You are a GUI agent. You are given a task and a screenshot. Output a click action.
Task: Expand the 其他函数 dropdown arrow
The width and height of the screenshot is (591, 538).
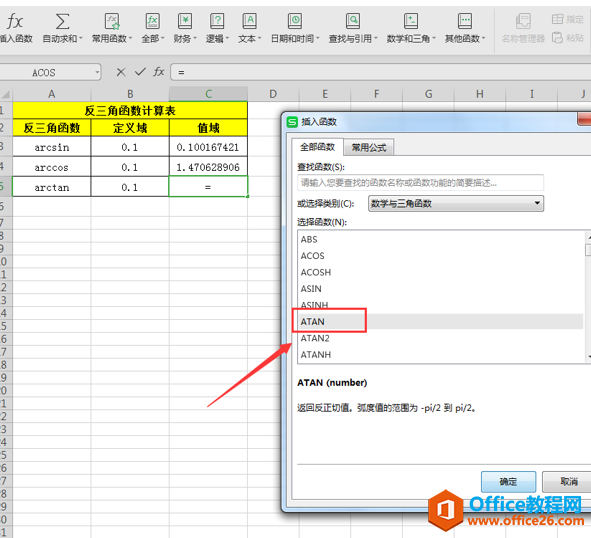pyautogui.click(x=484, y=38)
